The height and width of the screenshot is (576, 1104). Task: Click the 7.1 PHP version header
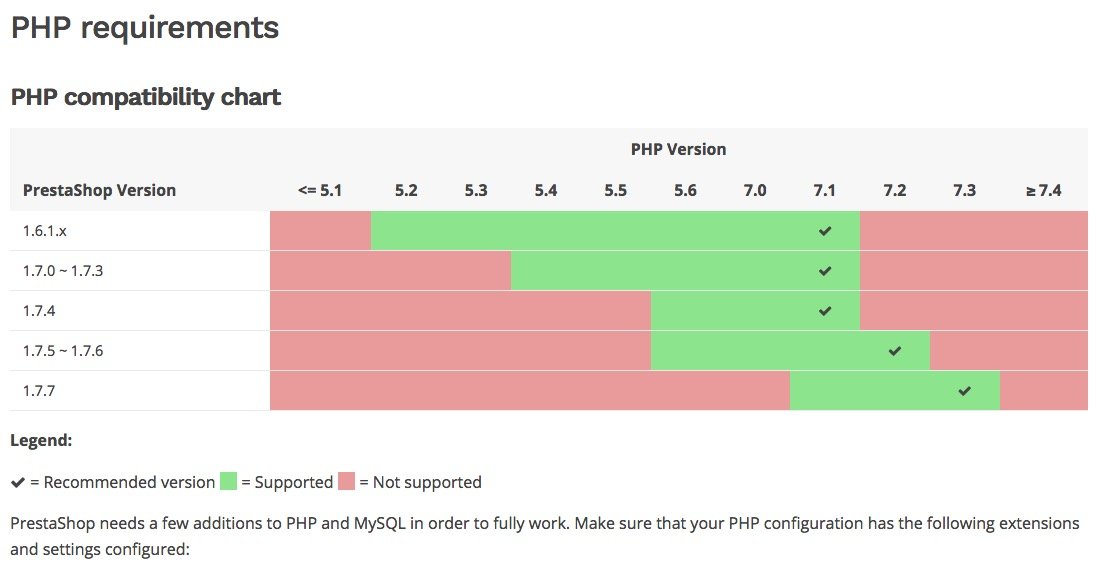[824, 190]
